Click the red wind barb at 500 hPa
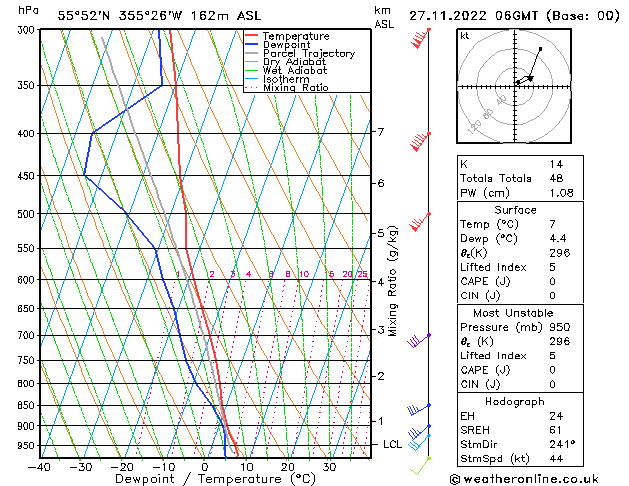The height and width of the screenshot is (486, 629). [x=420, y=222]
